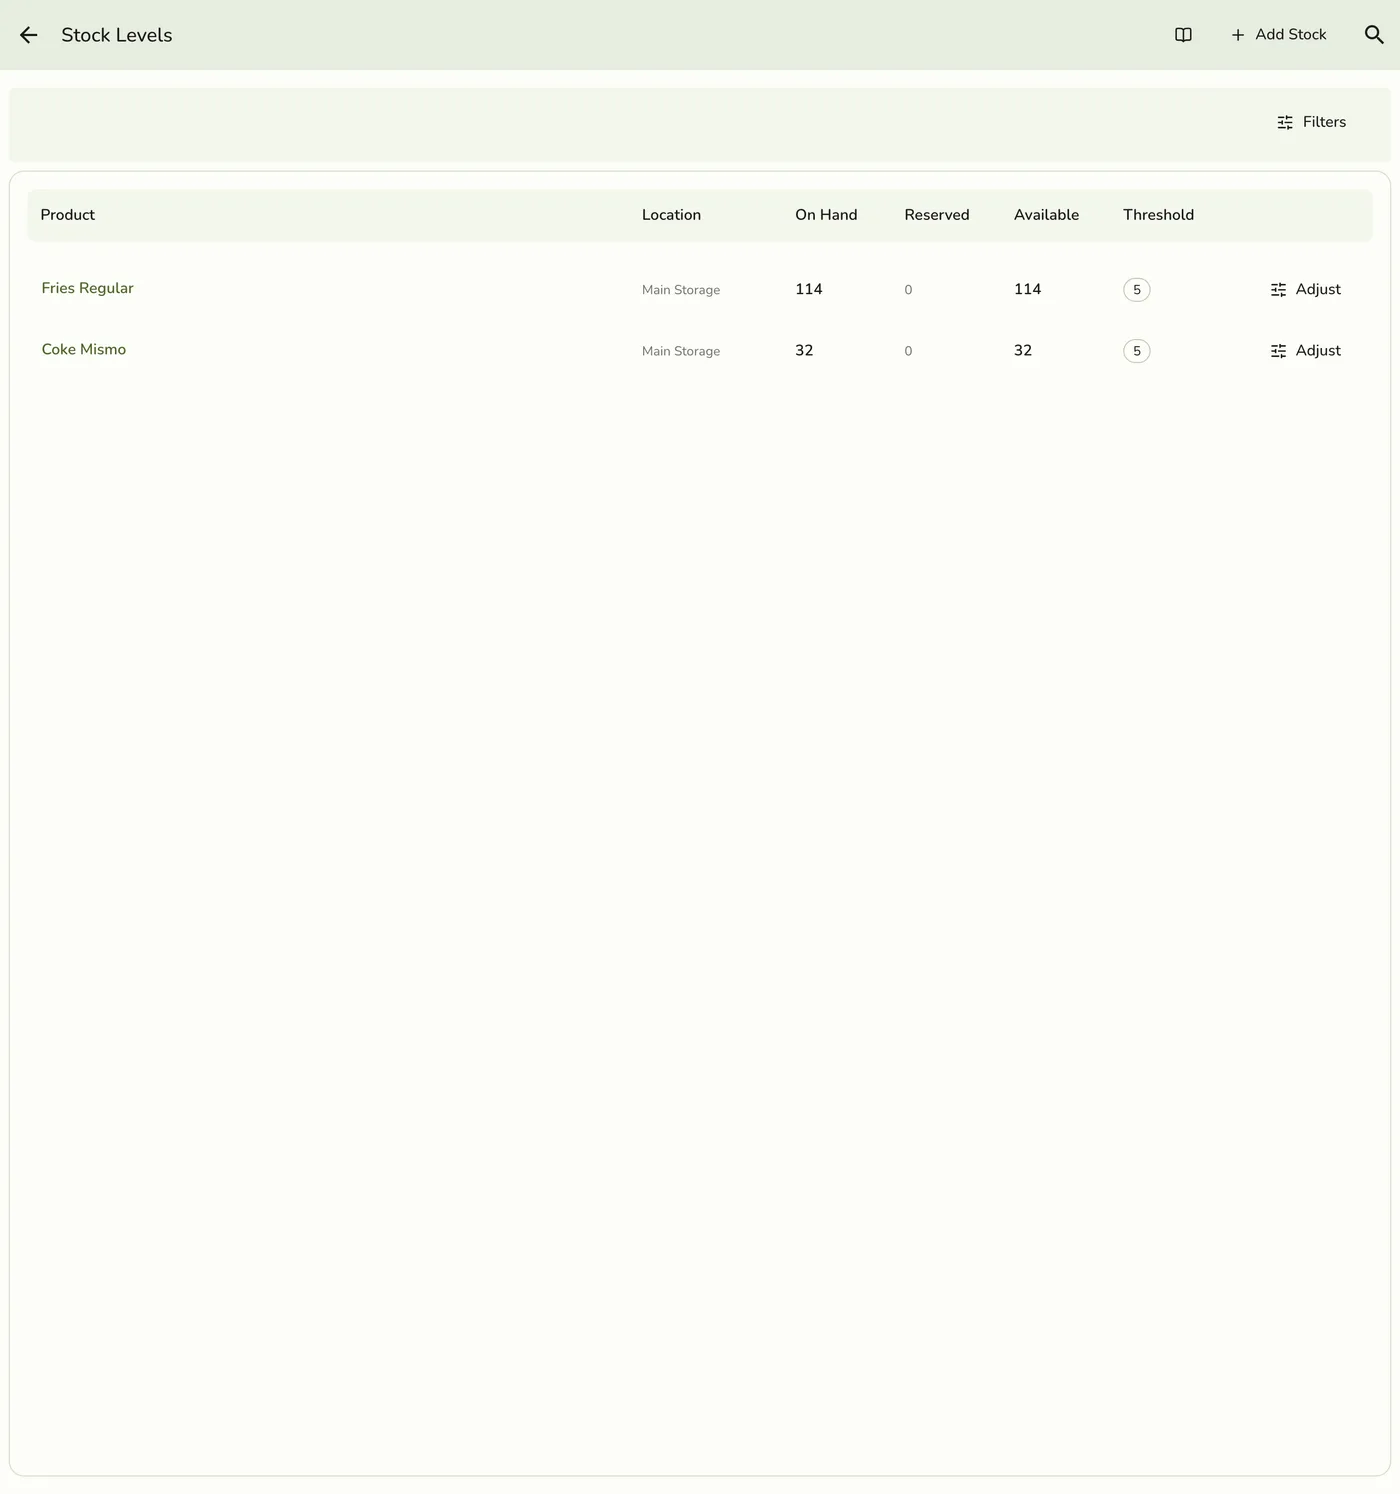The width and height of the screenshot is (1400, 1494).
Task: Open the book guide icon
Action: [1183, 35]
